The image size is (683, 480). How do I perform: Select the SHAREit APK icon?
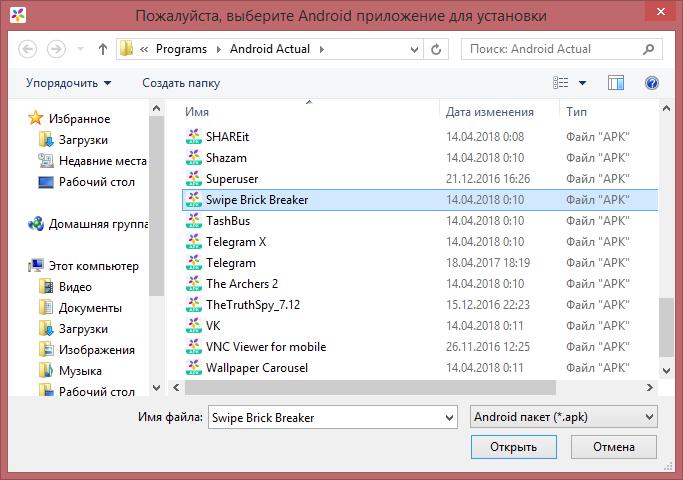tap(194, 136)
